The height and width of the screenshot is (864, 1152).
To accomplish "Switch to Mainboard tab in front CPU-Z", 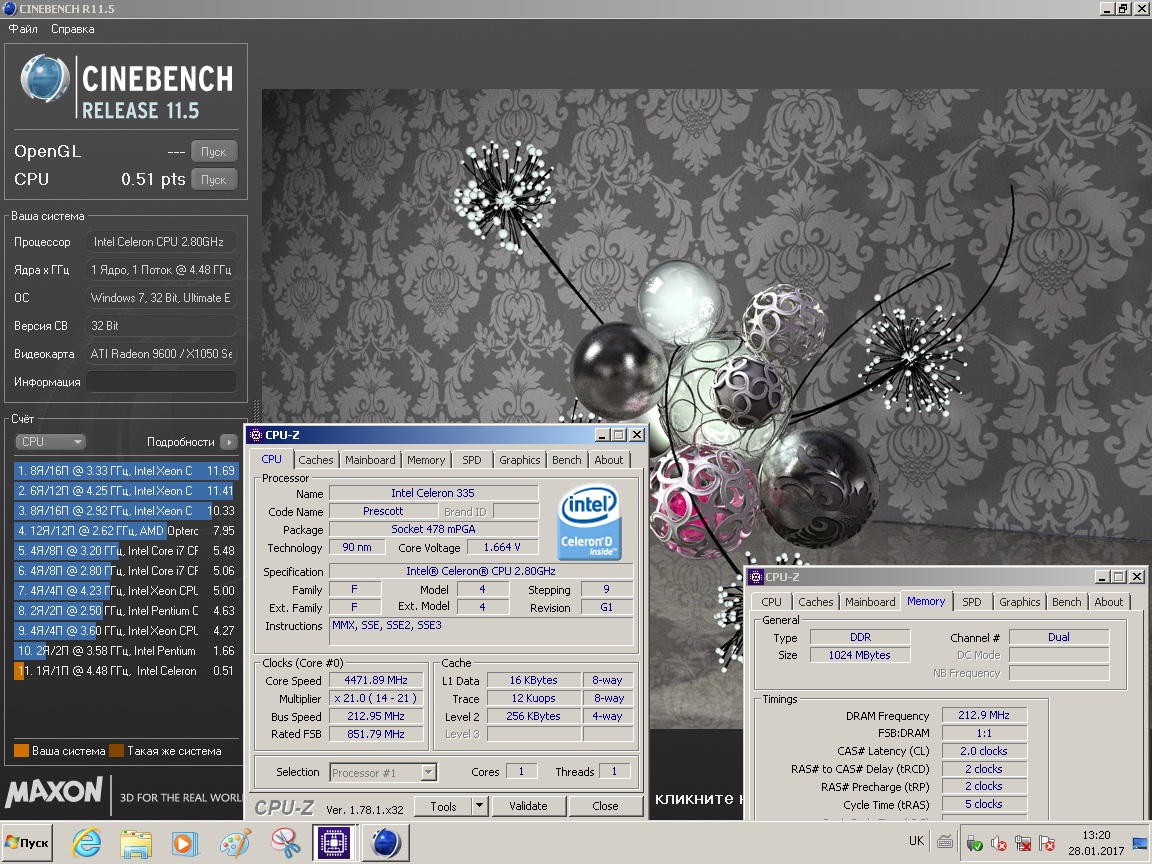I will coord(370,460).
